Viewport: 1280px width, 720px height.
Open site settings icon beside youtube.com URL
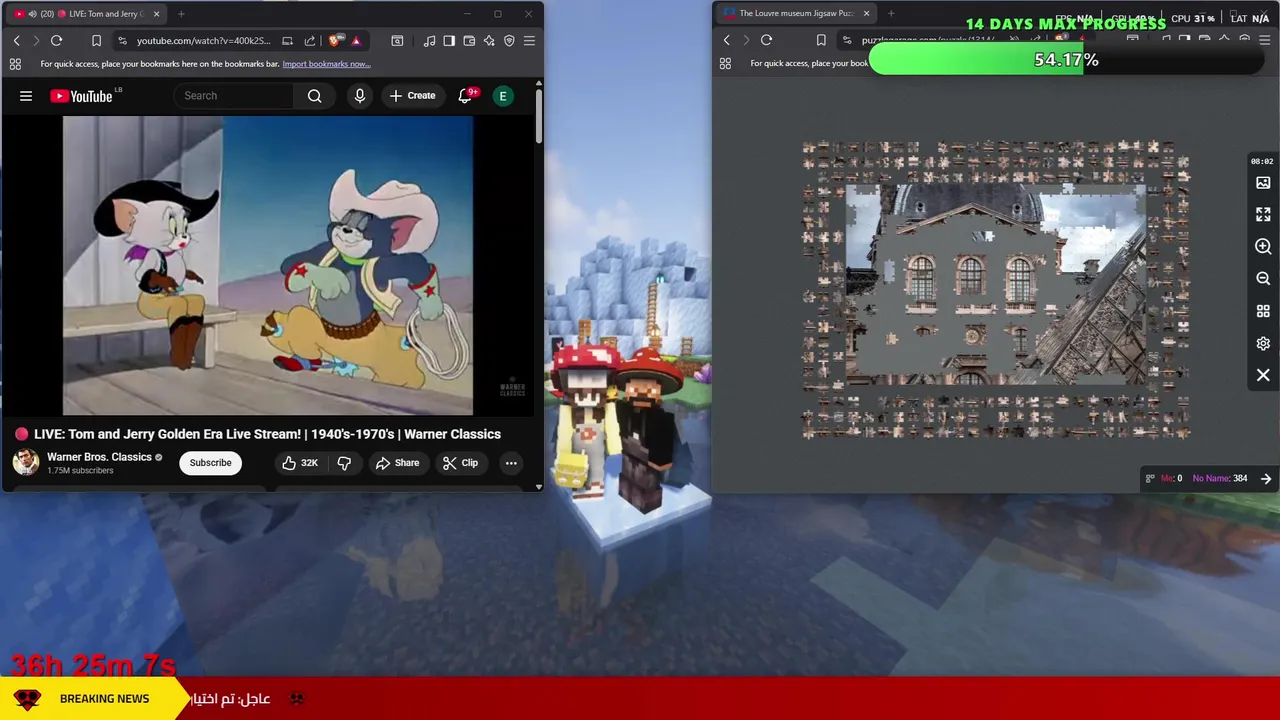click(122, 41)
